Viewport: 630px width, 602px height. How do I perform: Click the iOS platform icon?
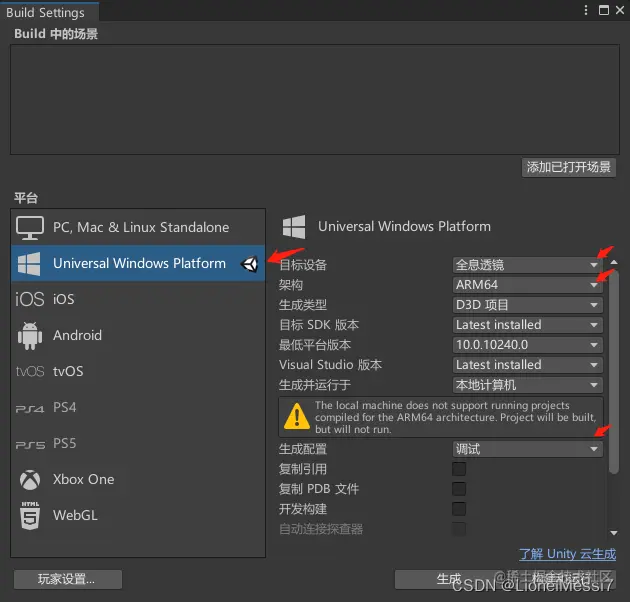(29, 299)
